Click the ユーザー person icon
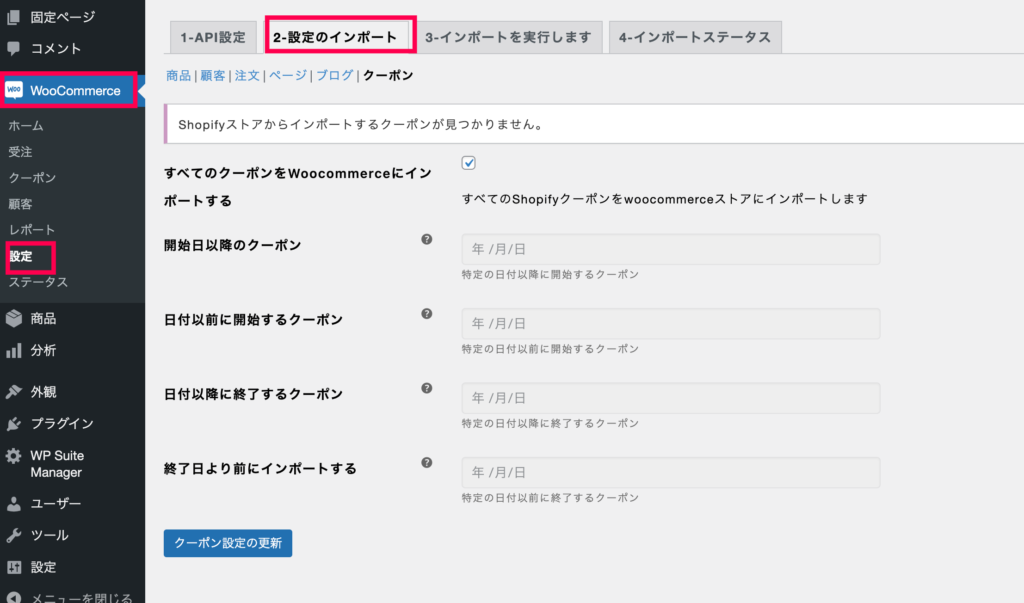 click(14, 504)
